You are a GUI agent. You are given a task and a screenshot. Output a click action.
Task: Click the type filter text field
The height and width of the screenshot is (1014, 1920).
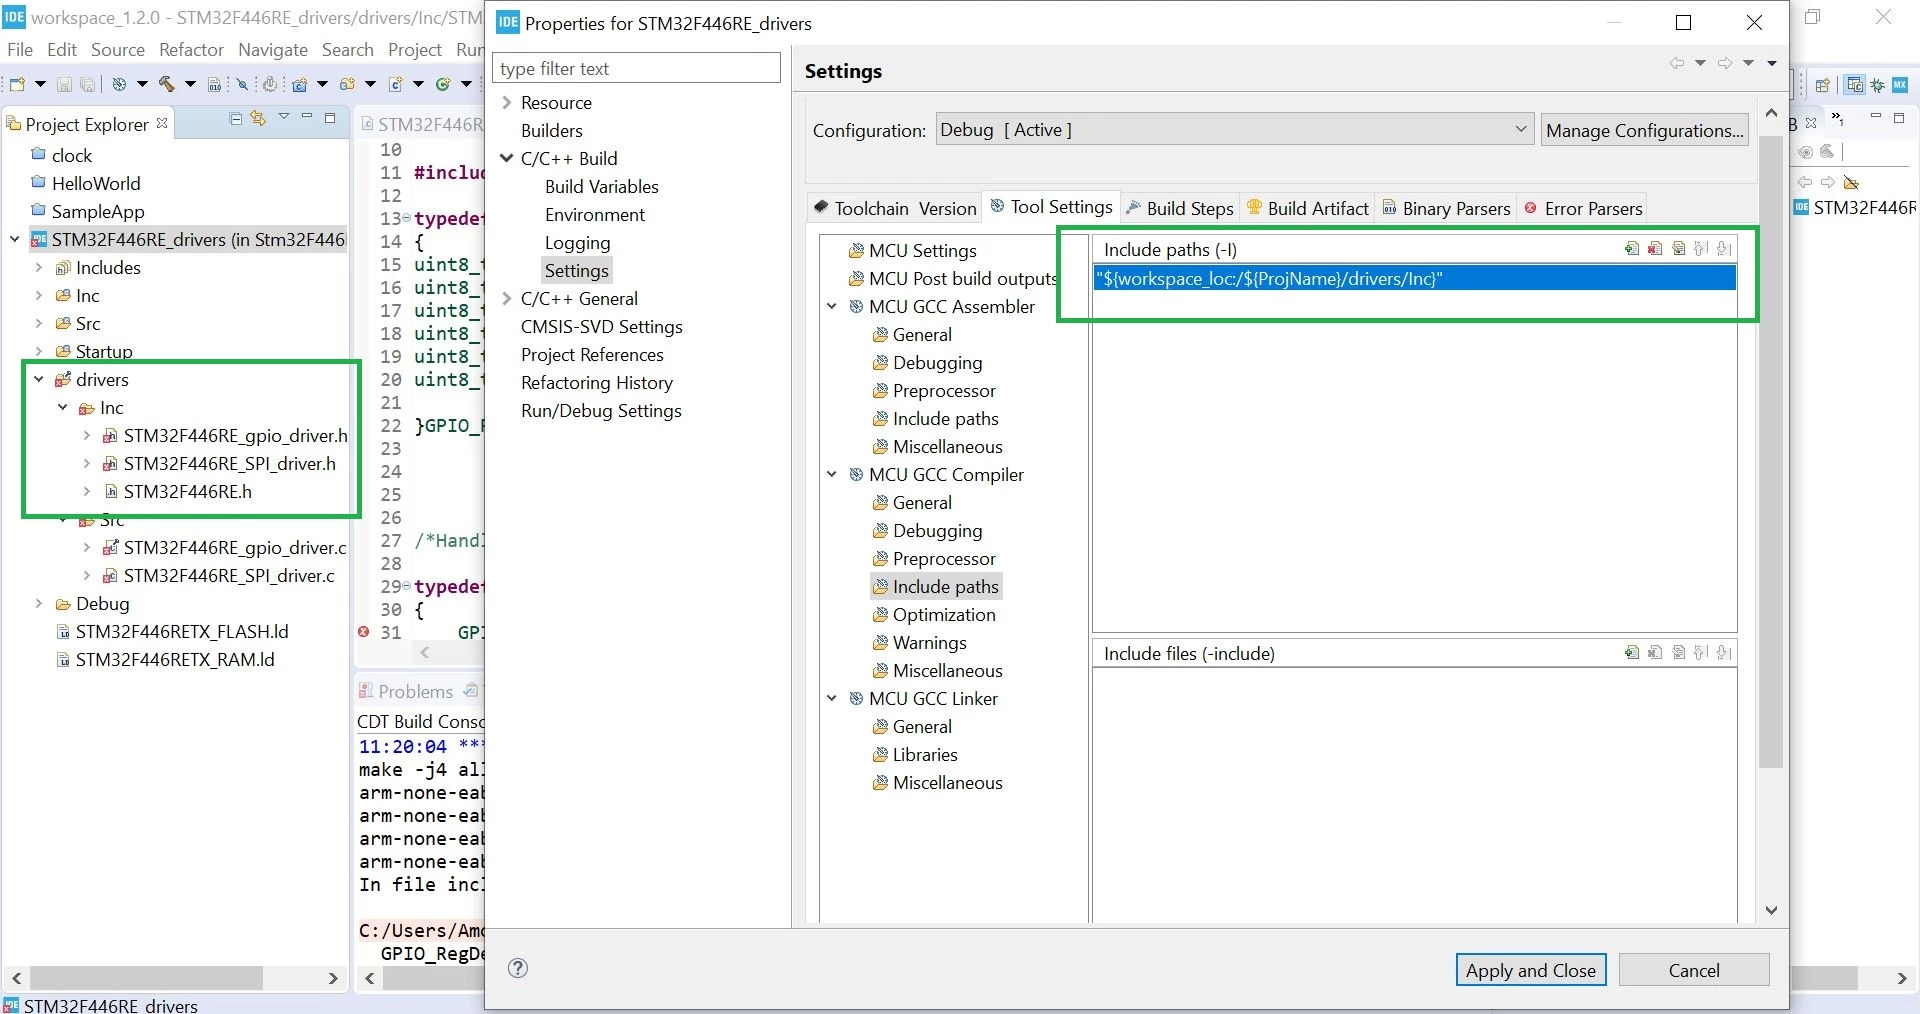636,68
